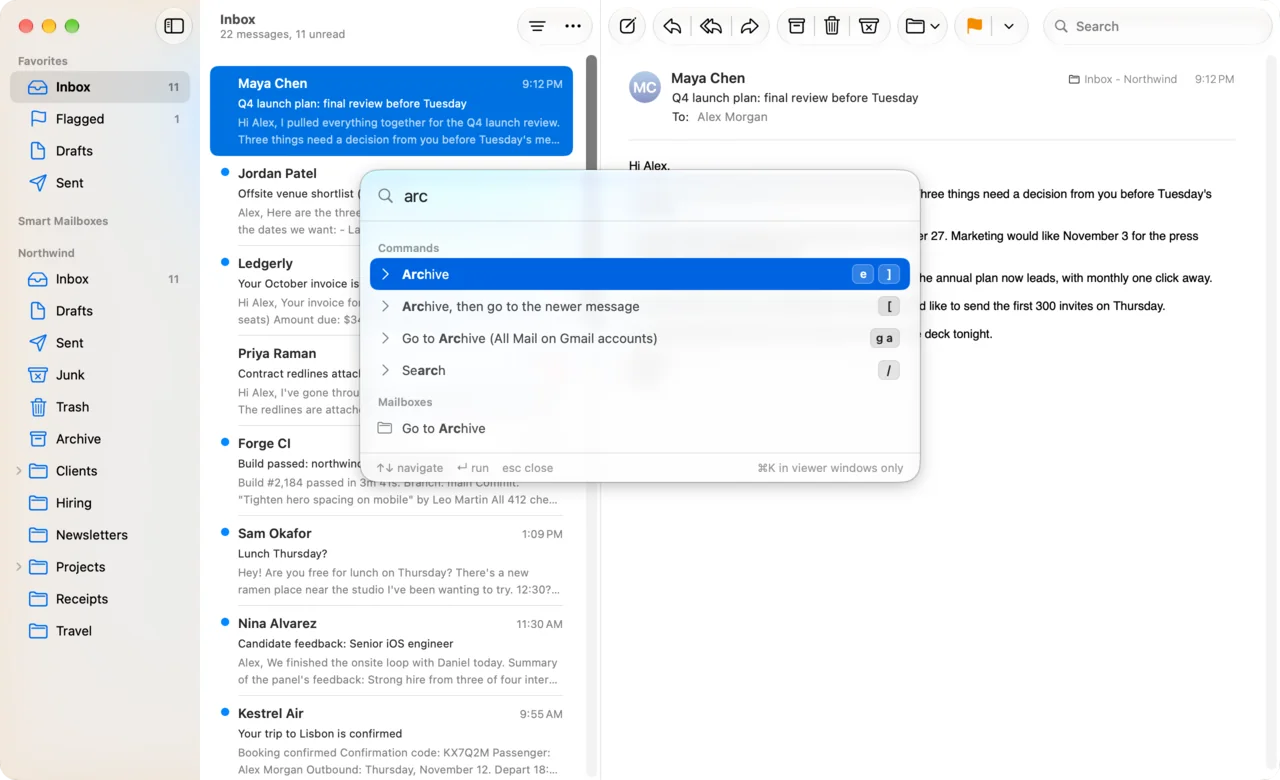This screenshot has height=780, width=1280.
Task: Open the Travel folder
Action: (100, 631)
